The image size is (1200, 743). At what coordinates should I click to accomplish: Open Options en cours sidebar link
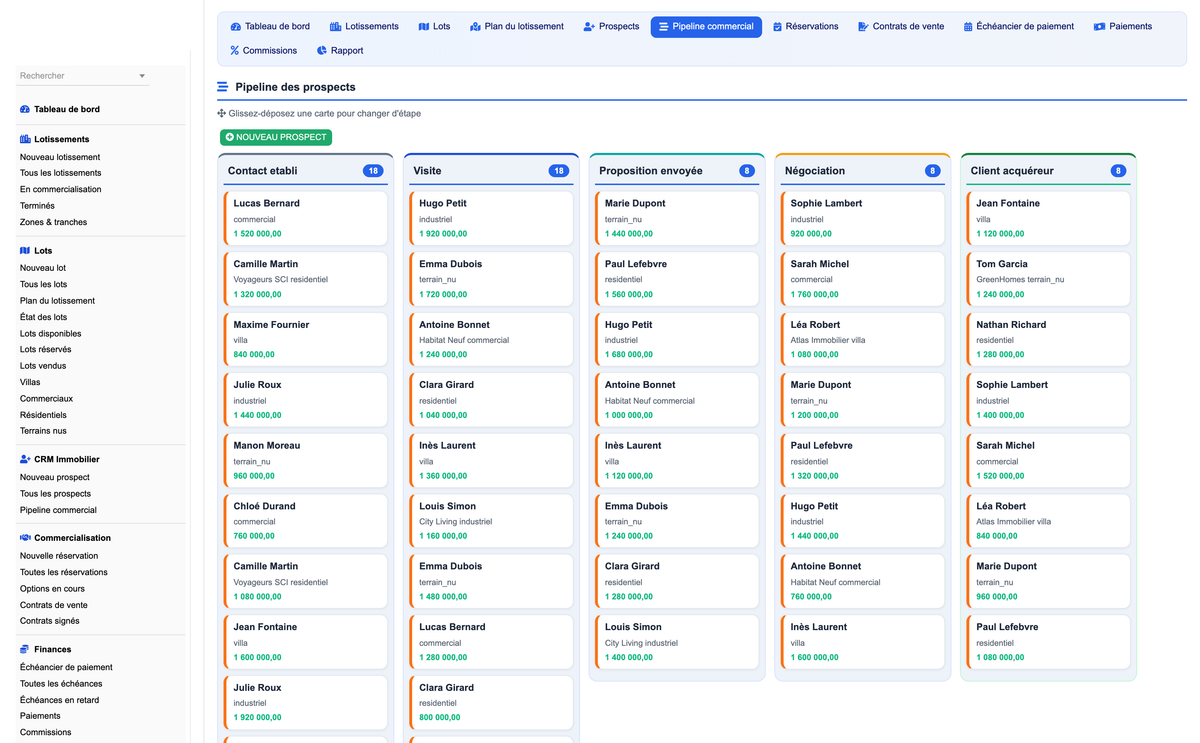coord(53,589)
